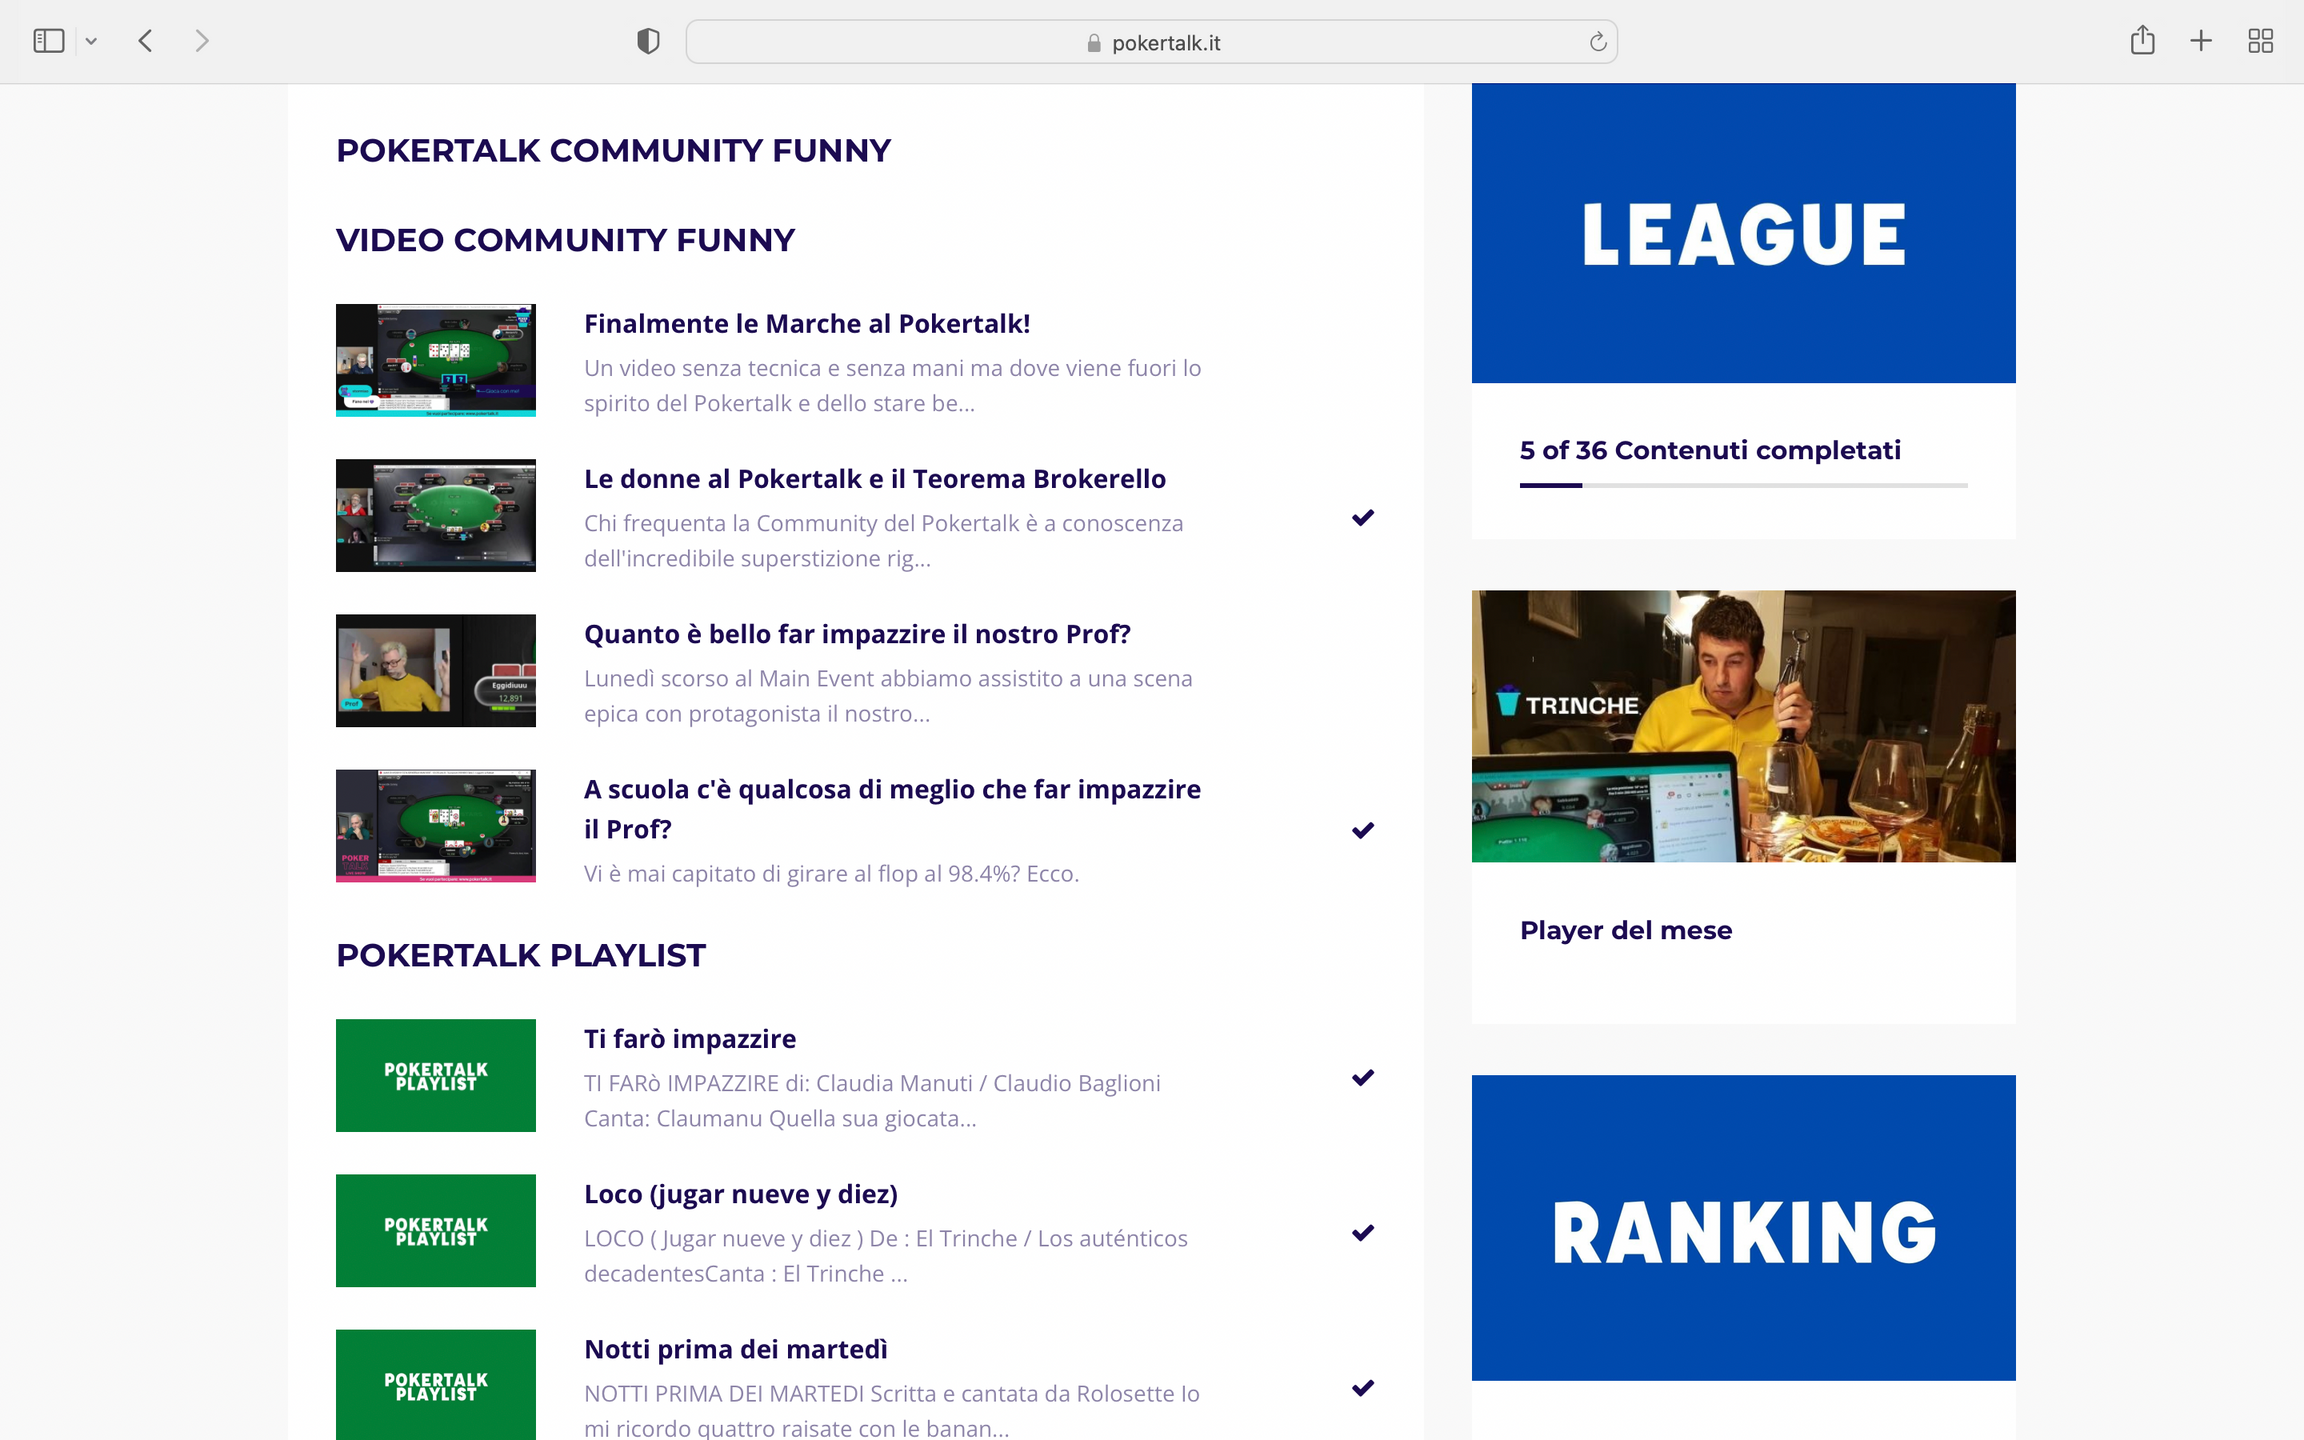Click the privacy shield icon
2304x1440 pixels.
648,41
